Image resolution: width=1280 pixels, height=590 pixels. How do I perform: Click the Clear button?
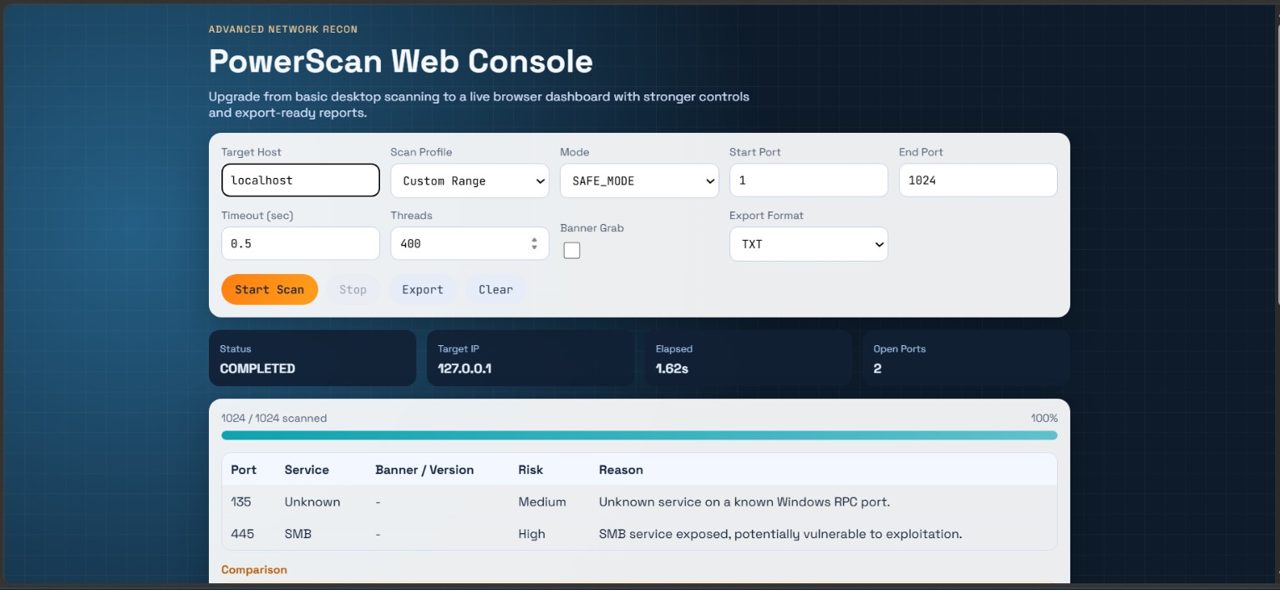[x=495, y=289]
